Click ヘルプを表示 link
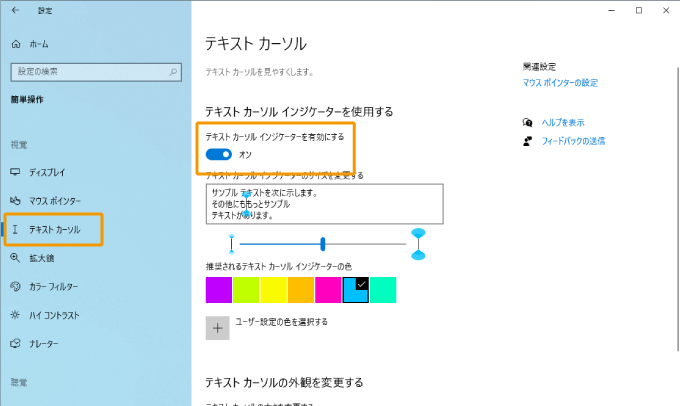The image size is (680, 406). click(563, 123)
